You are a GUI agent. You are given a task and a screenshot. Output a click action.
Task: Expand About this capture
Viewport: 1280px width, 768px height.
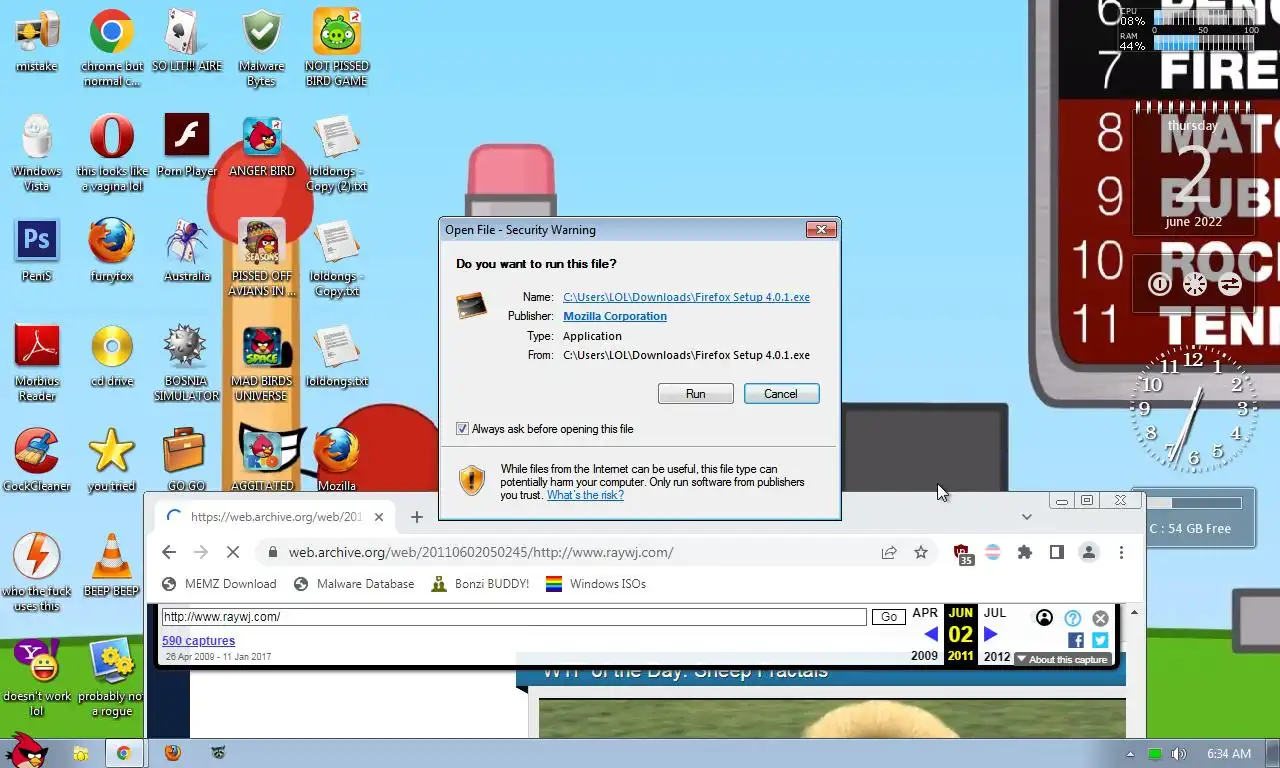1062,659
